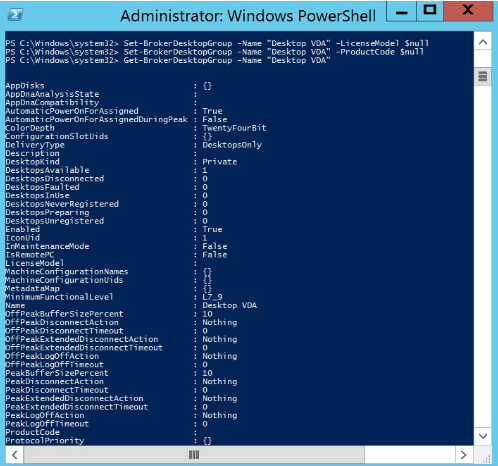The image size is (498, 466).
Task: Click the DesktopsPreparing property
Action: [47, 213]
